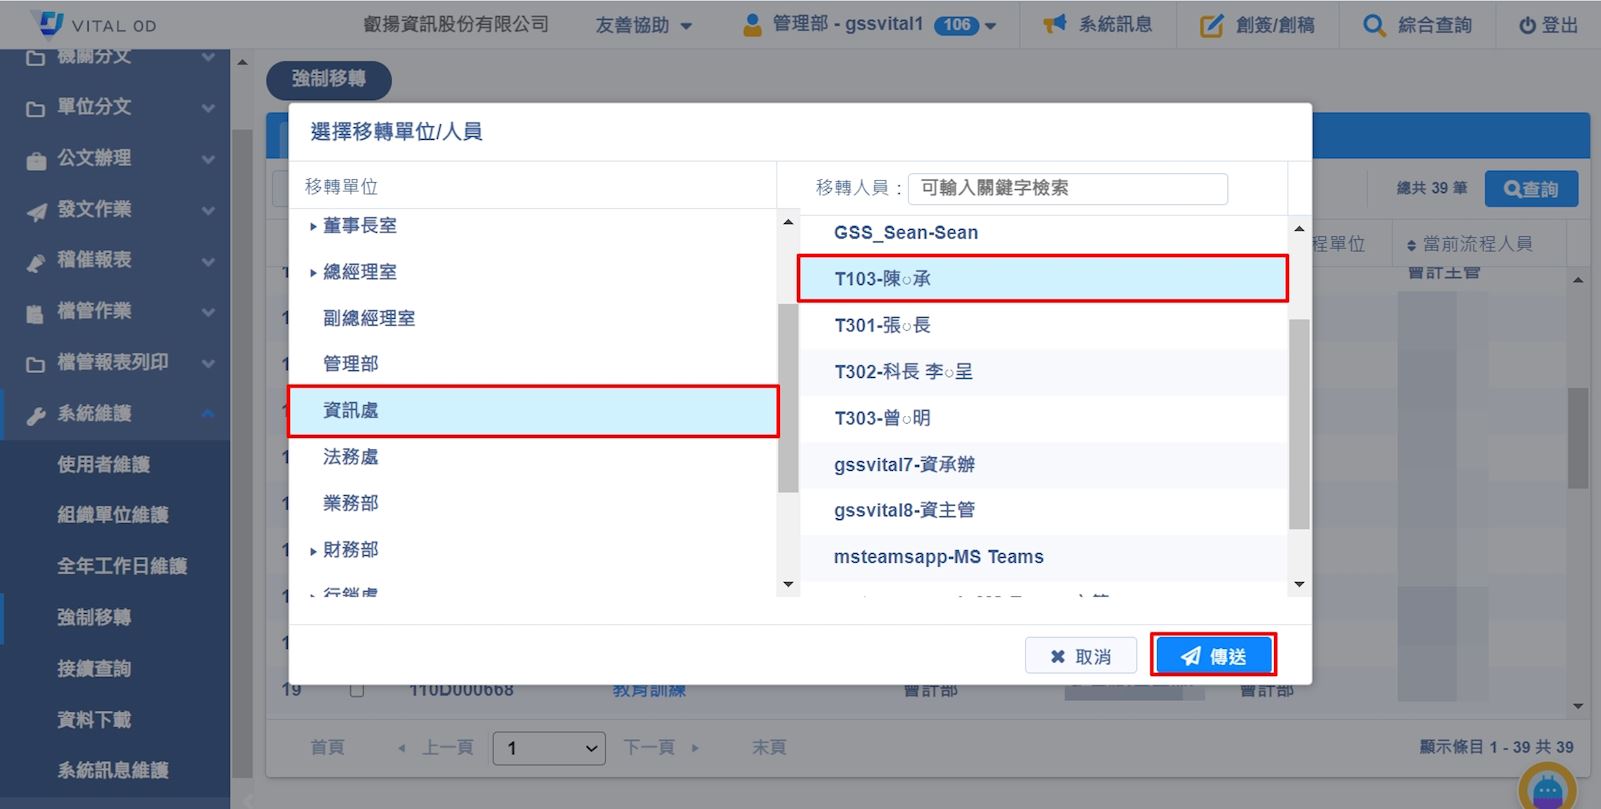Click the system message megaphone icon
This screenshot has height=809, width=1601.
pyautogui.click(x=1054, y=24)
